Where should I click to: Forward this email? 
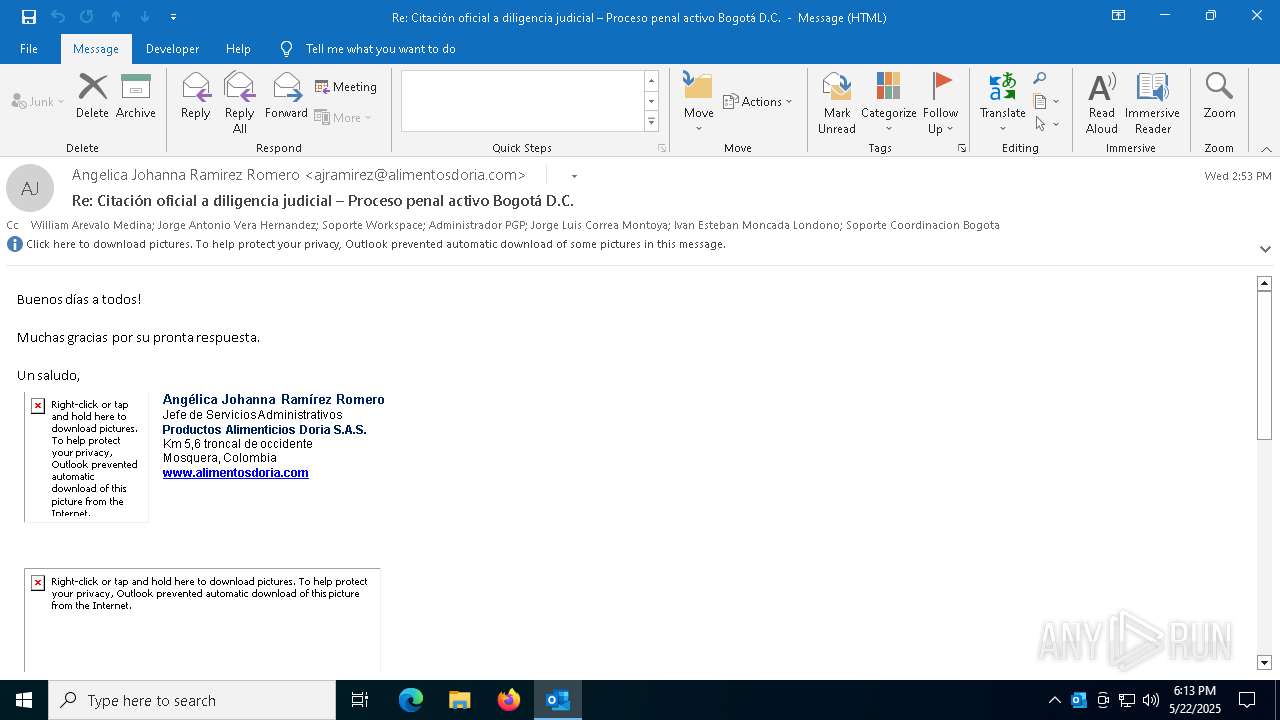[x=286, y=96]
